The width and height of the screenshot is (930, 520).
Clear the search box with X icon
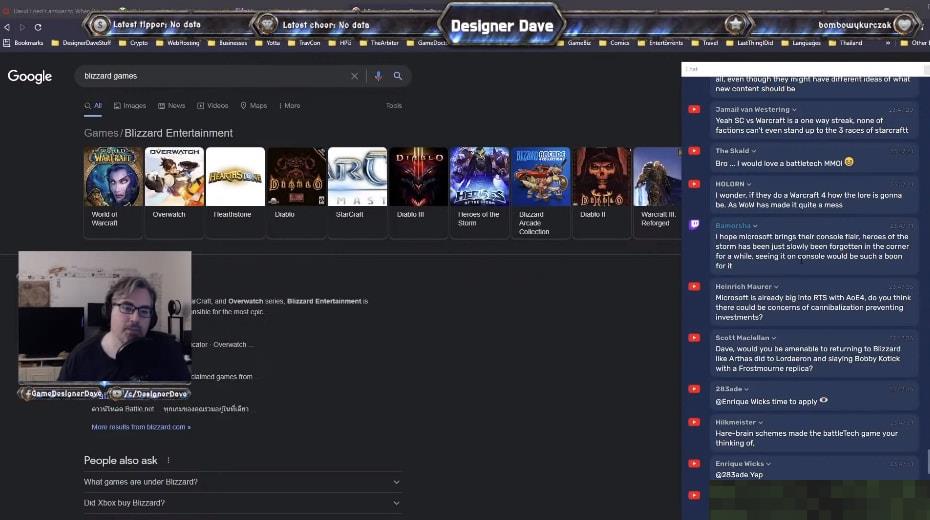pos(354,76)
